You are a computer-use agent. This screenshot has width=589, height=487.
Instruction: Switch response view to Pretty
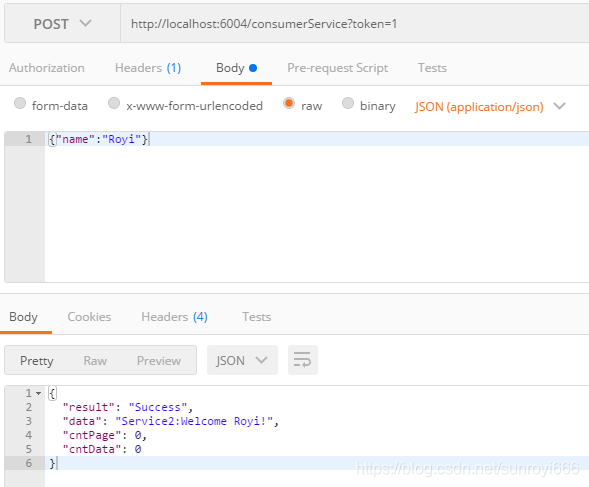pos(36,361)
